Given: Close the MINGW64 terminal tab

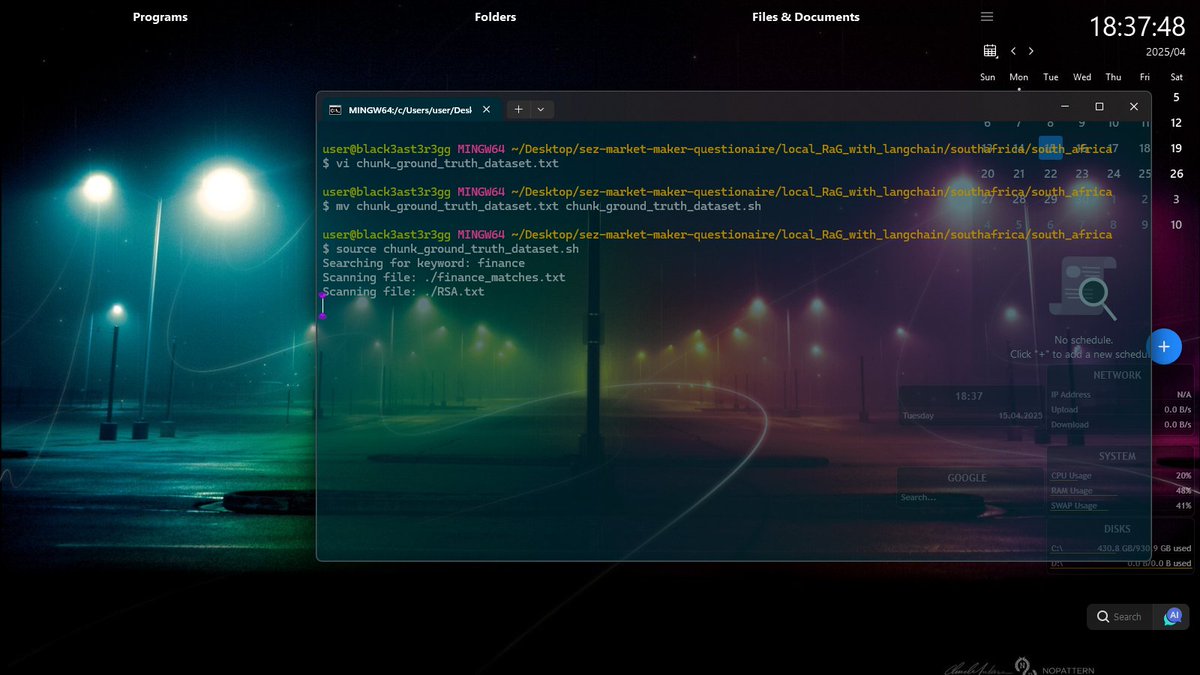Looking at the screenshot, I should click(487, 109).
